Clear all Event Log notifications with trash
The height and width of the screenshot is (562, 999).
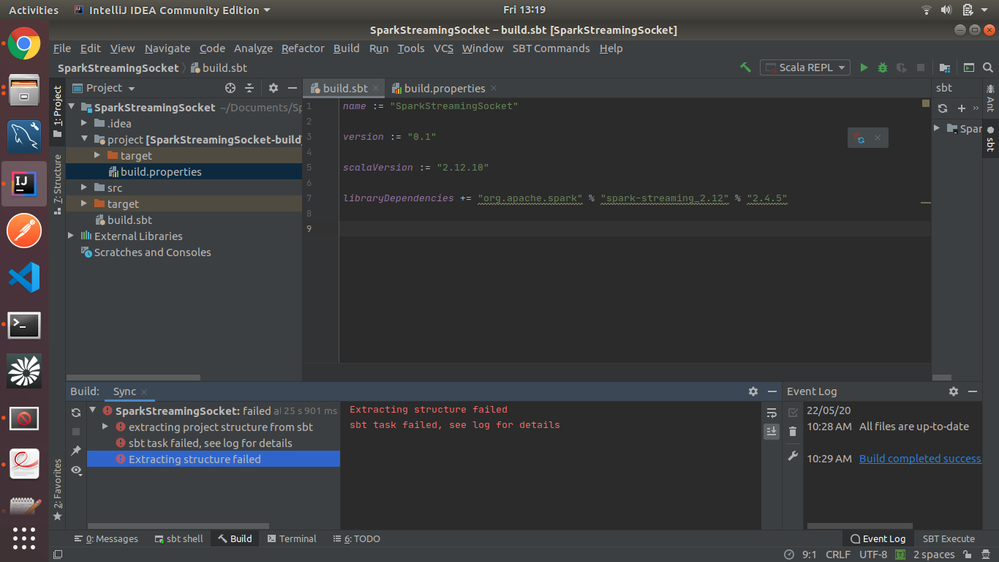pos(793,431)
